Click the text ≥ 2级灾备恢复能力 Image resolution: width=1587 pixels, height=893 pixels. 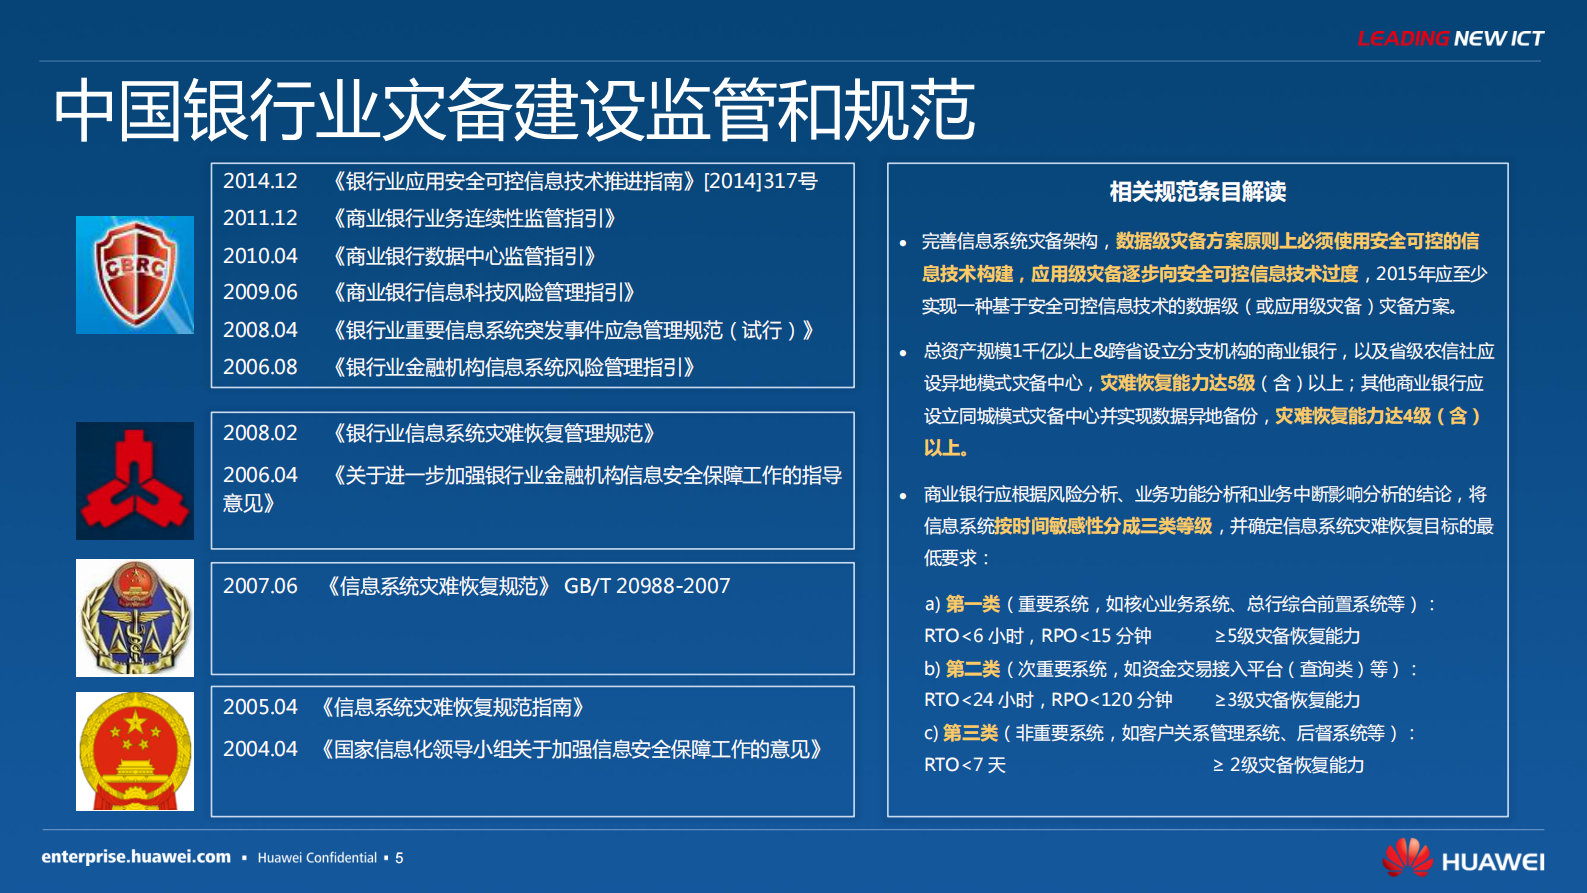coord(1289,765)
